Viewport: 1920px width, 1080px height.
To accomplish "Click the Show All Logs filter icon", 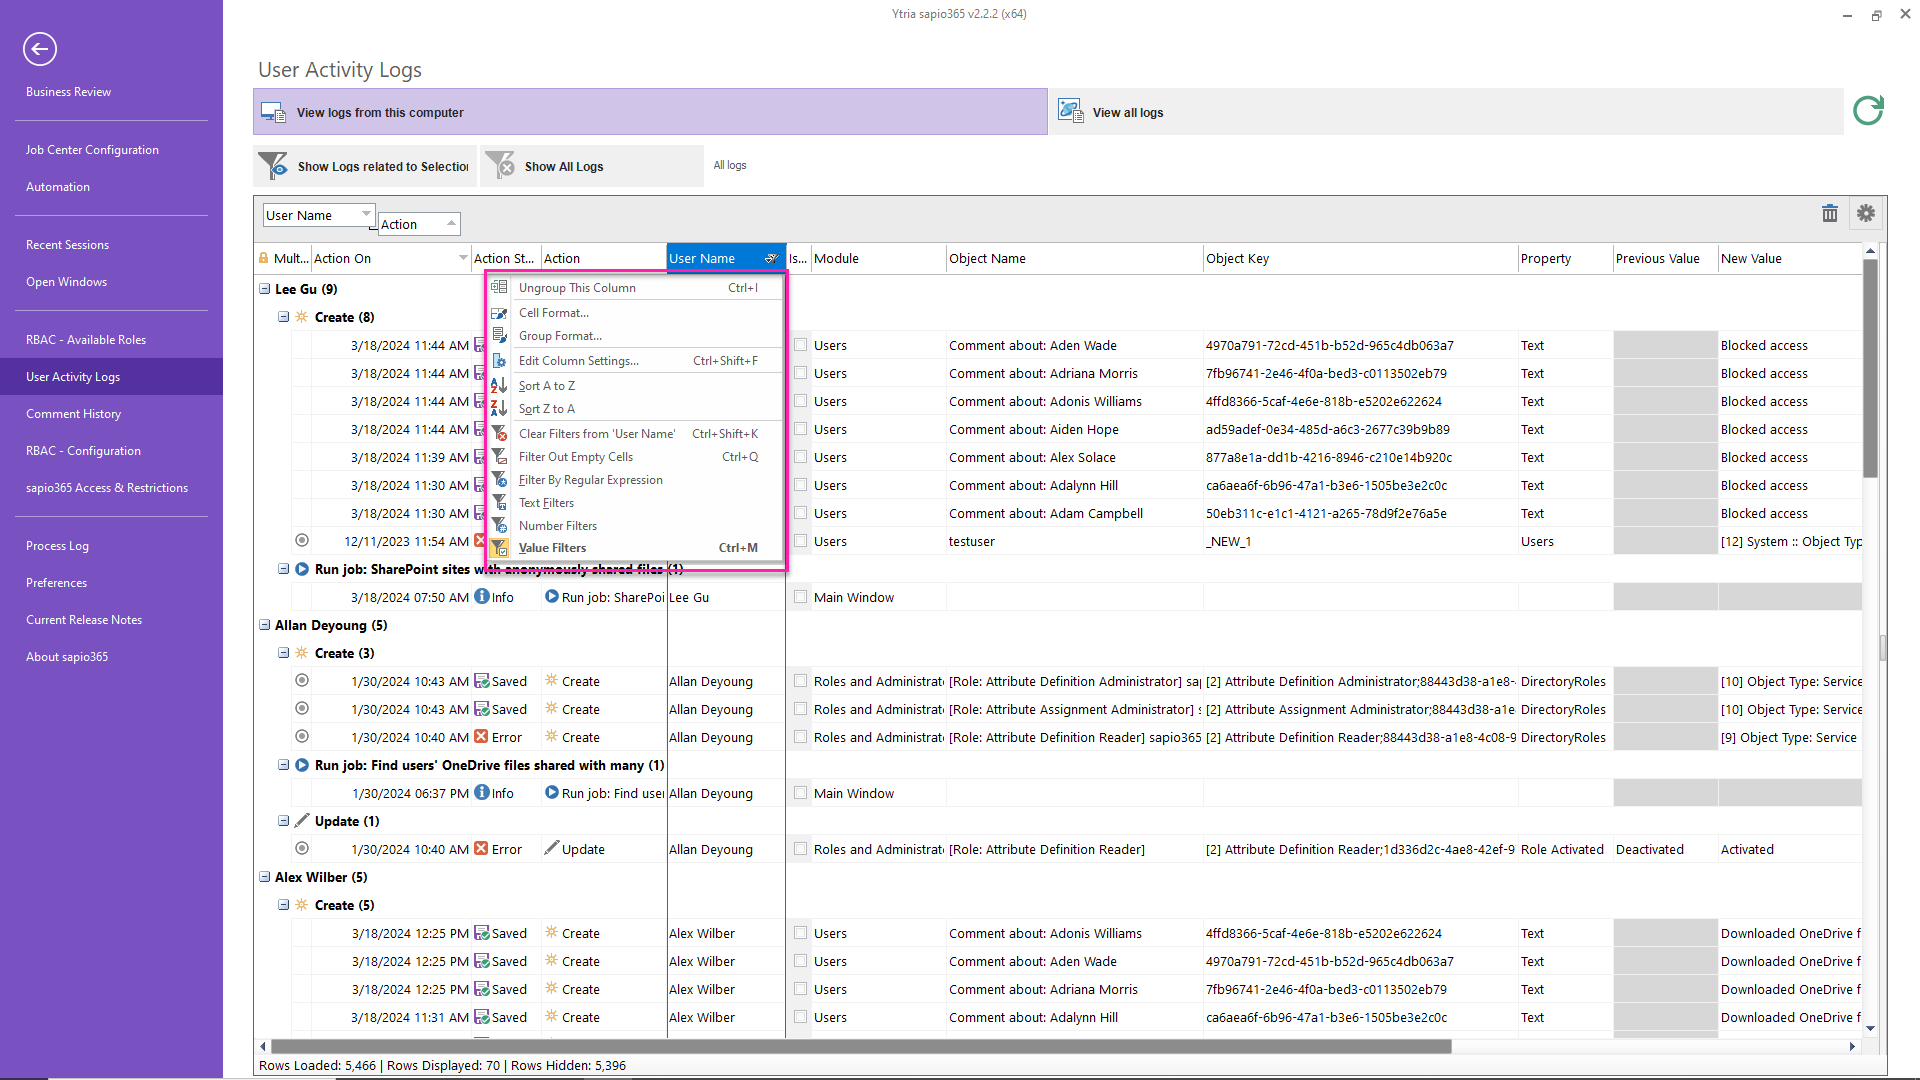I will 502,165.
